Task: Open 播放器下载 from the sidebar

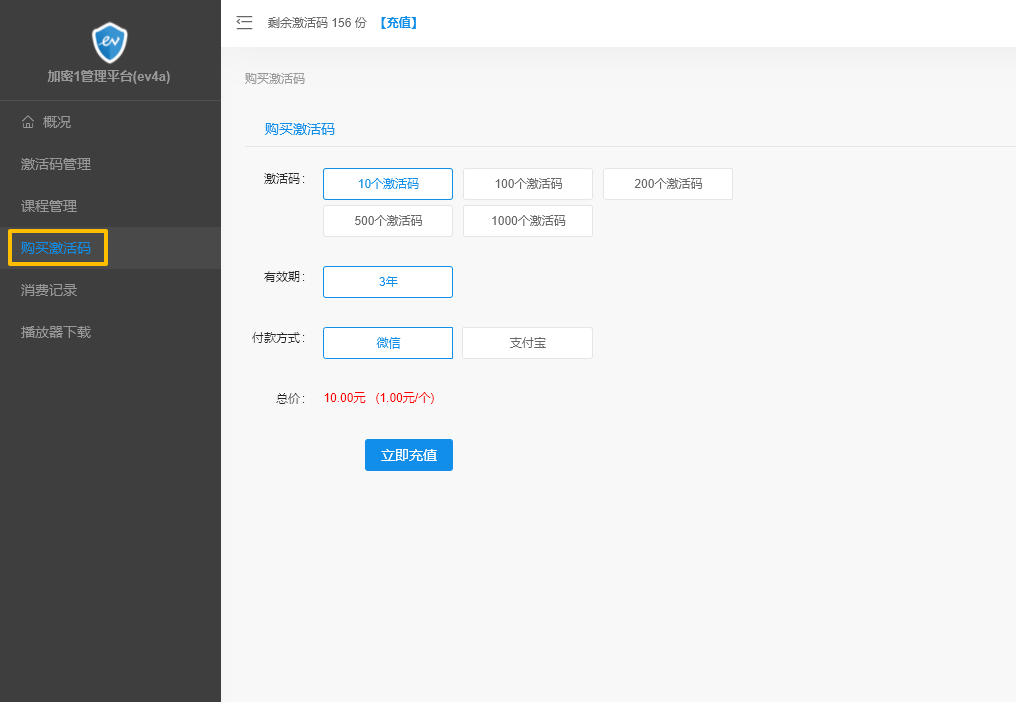Action: pyautogui.click(x=56, y=332)
